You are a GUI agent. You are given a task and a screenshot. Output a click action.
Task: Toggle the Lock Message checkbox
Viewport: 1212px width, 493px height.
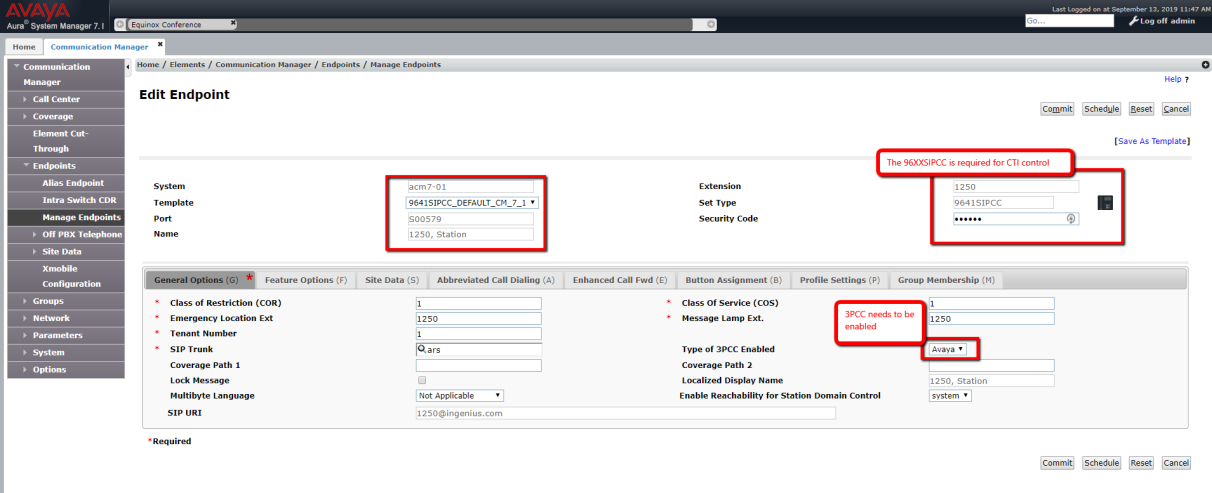point(421,381)
